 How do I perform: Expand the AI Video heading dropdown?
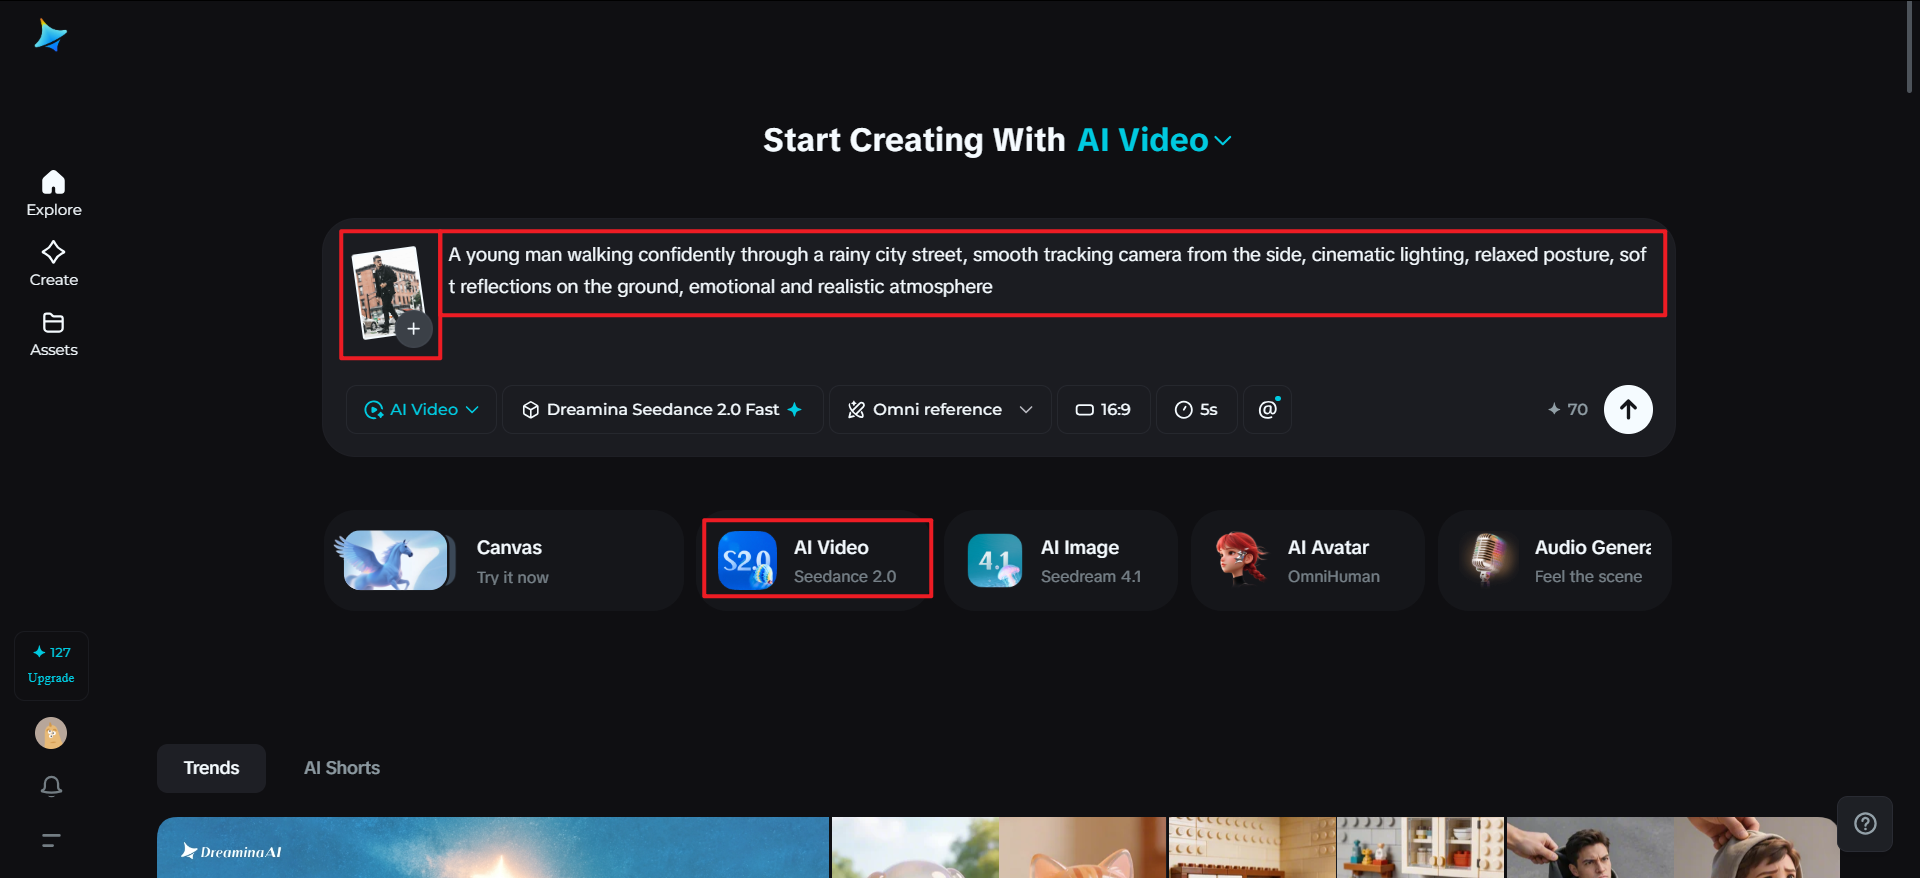tap(1154, 140)
